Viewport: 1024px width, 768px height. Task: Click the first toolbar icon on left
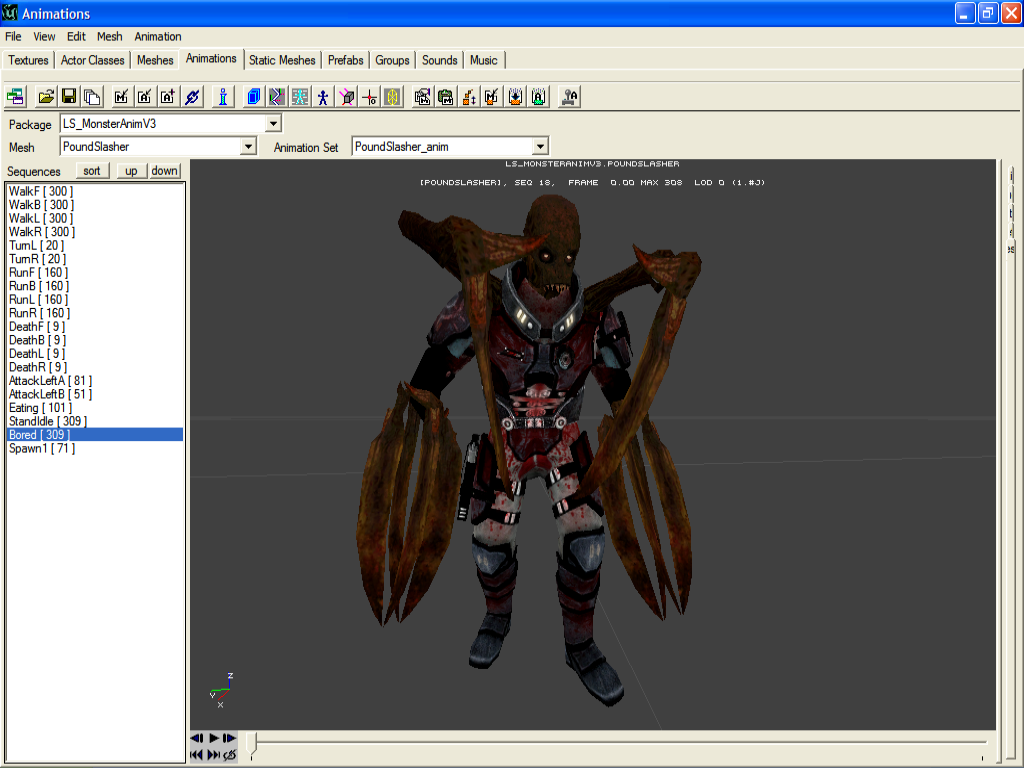point(16,97)
